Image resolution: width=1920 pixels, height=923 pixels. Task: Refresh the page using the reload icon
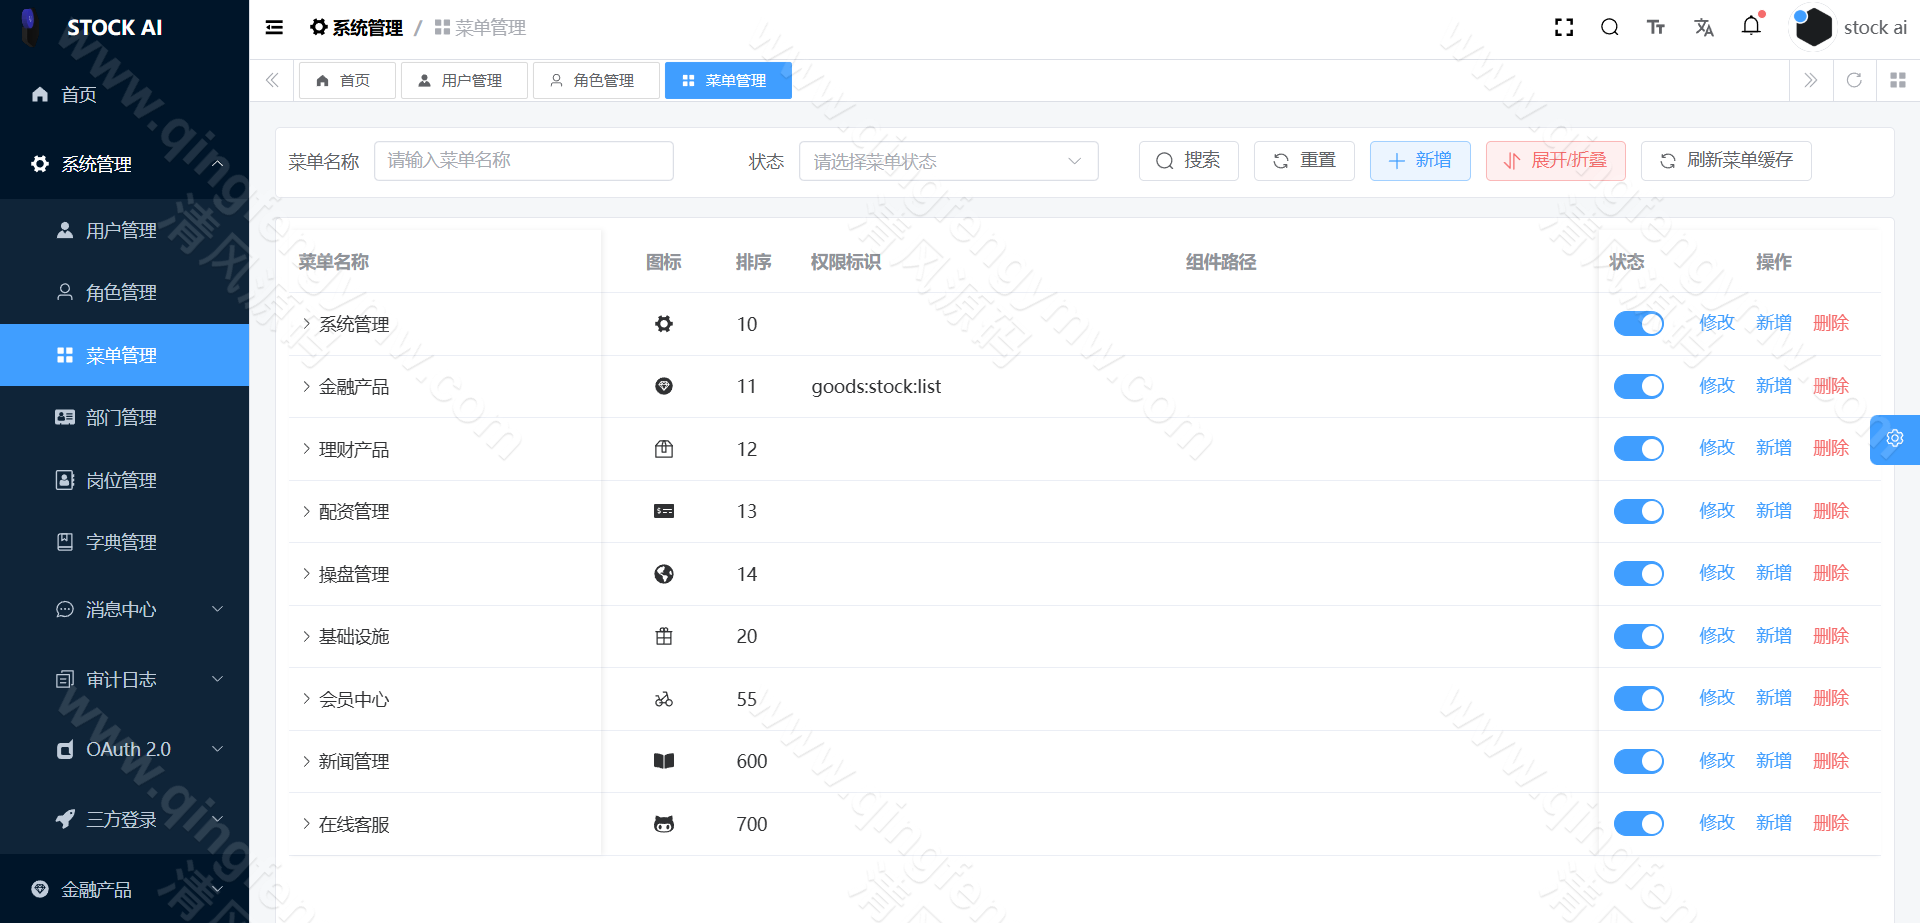(1854, 80)
